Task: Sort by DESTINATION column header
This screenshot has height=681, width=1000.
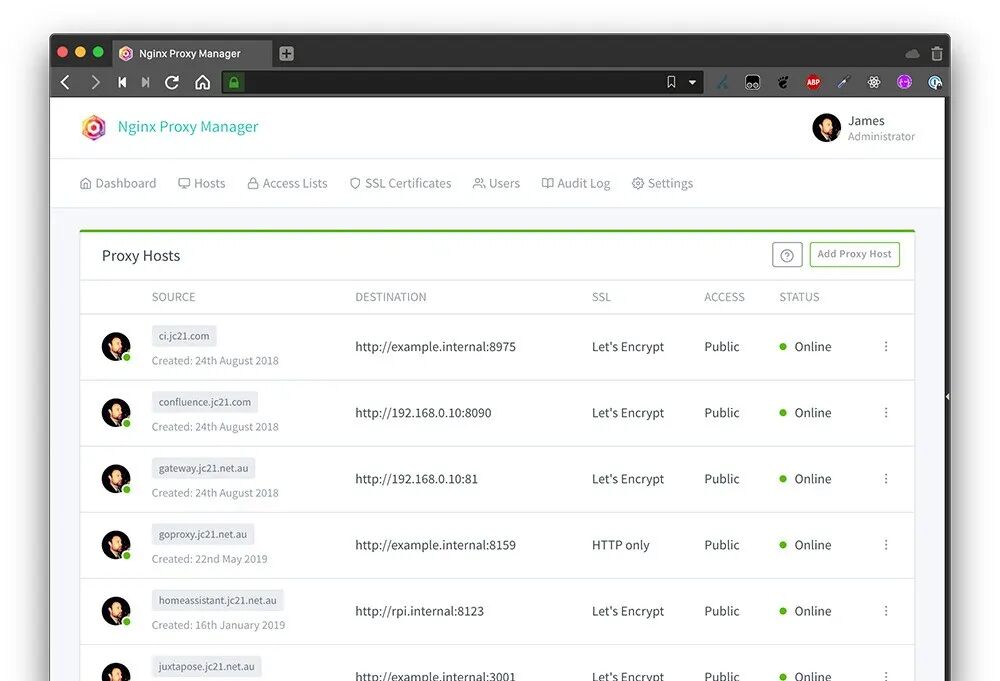Action: [x=391, y=297]
